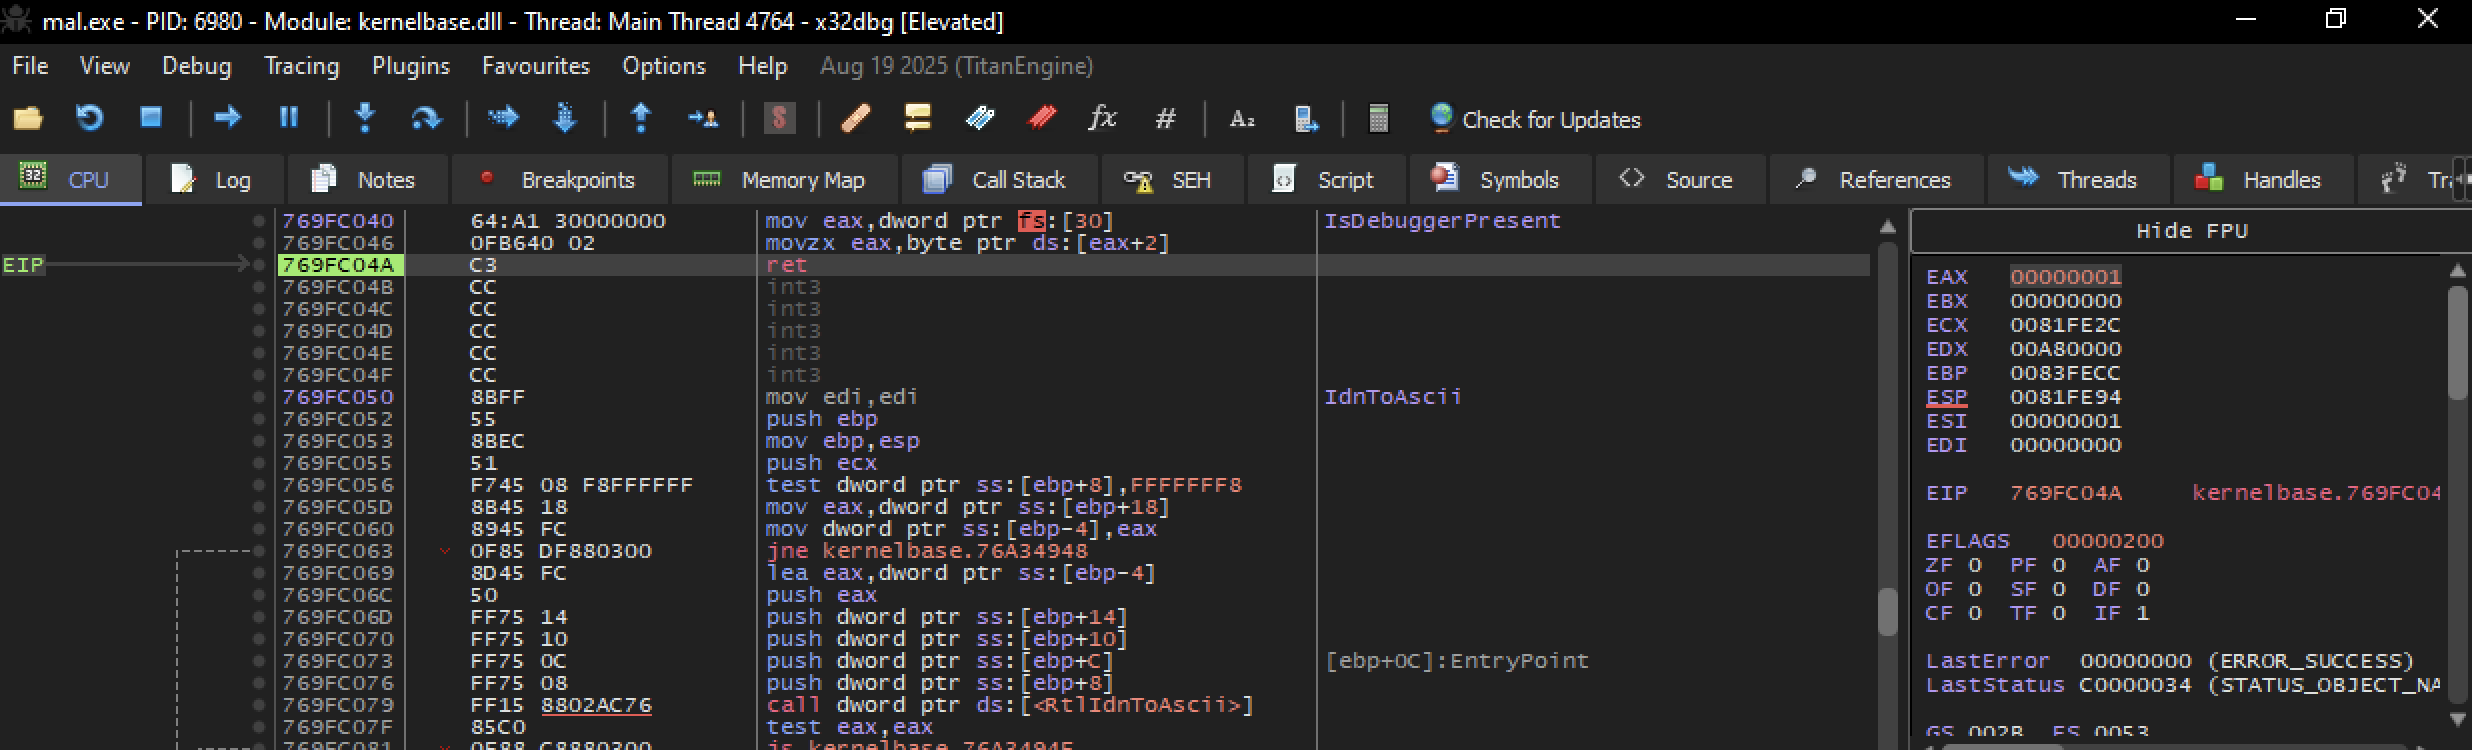2472x750 pixels.
Task: Open the Calculator tool
Action: tap(1378, 118)
